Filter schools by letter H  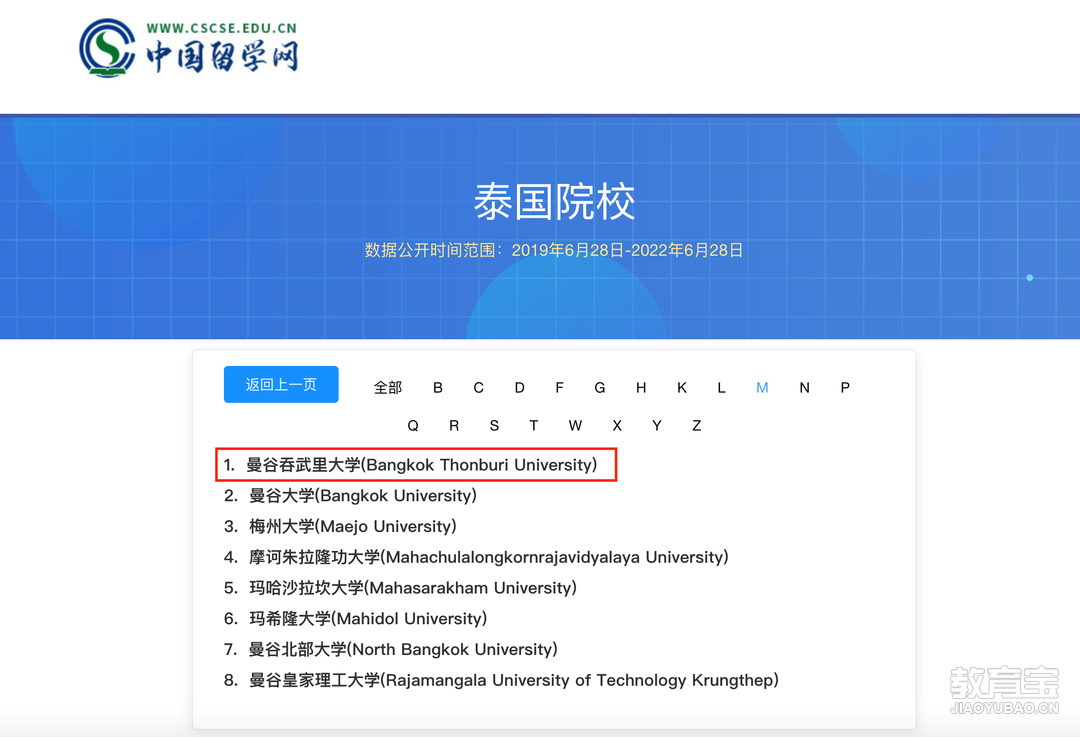pos(641,388)
